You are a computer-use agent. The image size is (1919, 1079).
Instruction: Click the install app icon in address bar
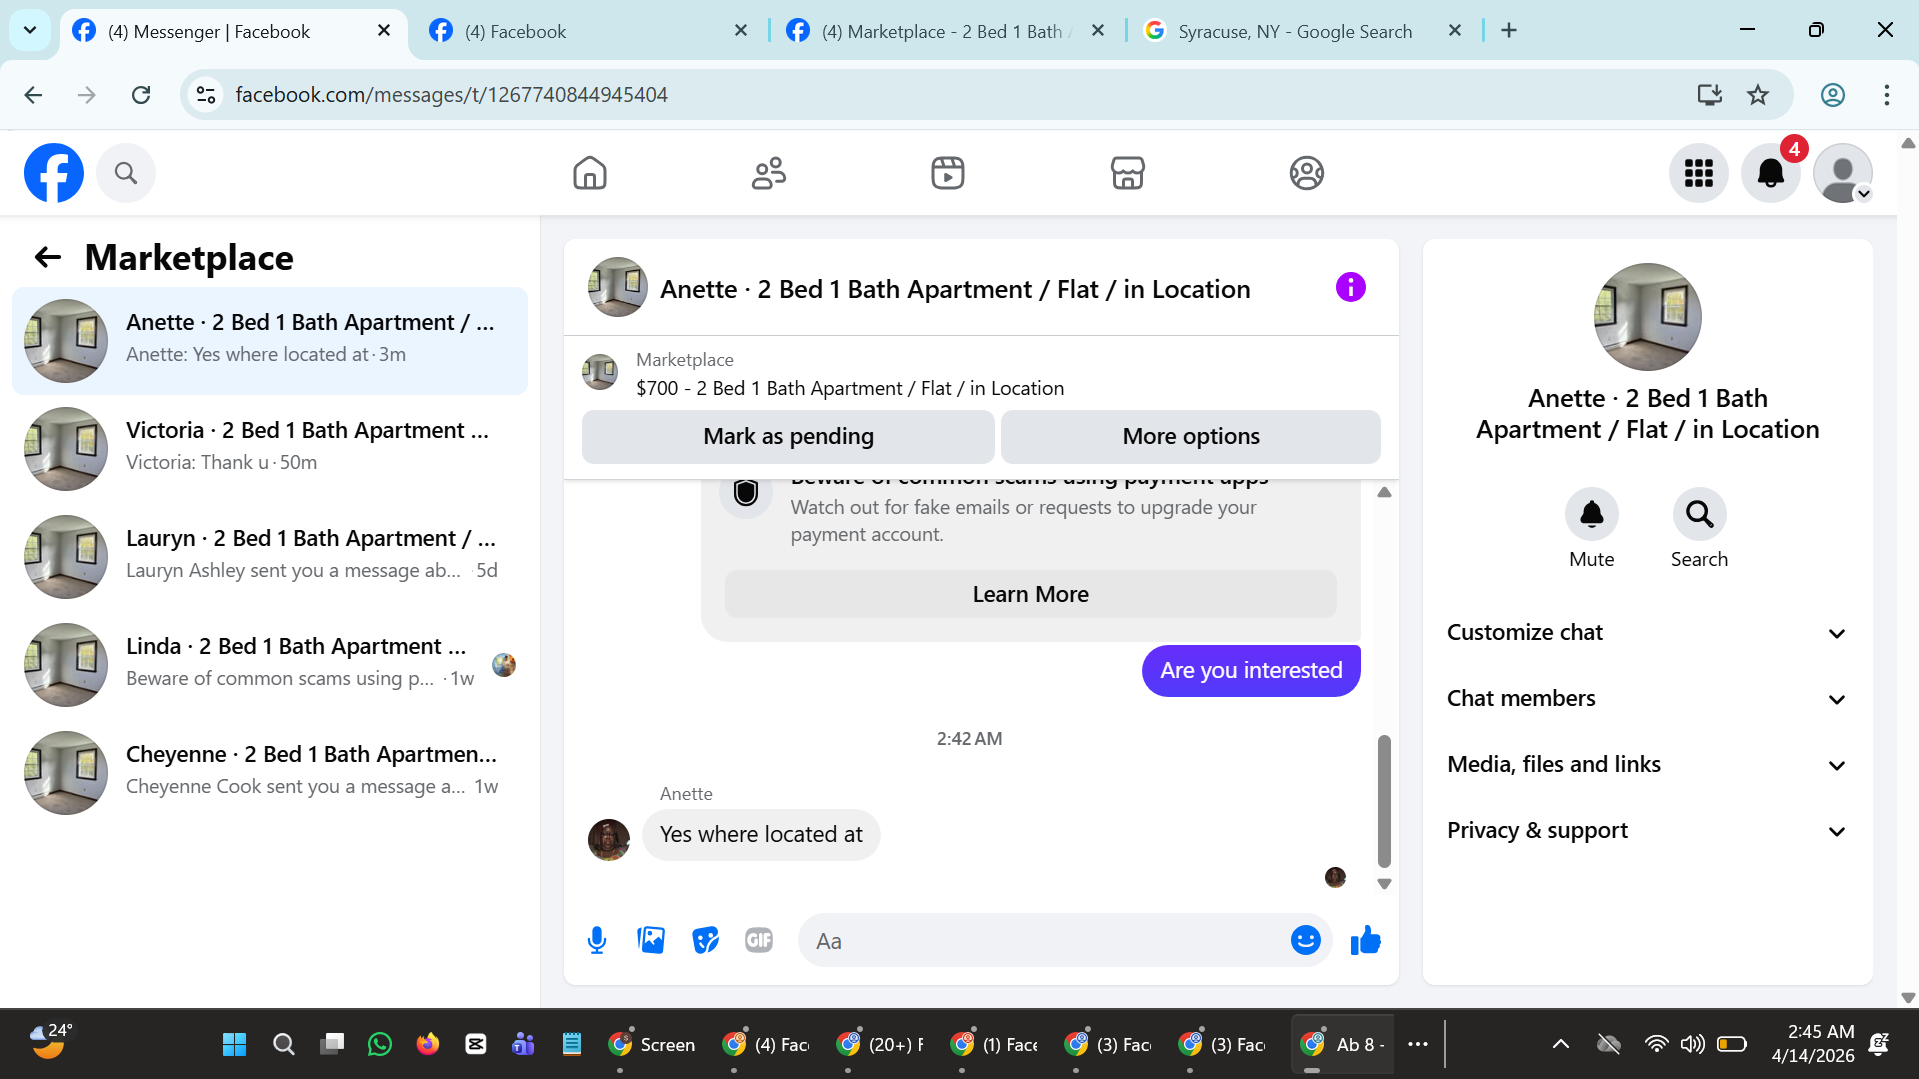[x=1709, y=95]
